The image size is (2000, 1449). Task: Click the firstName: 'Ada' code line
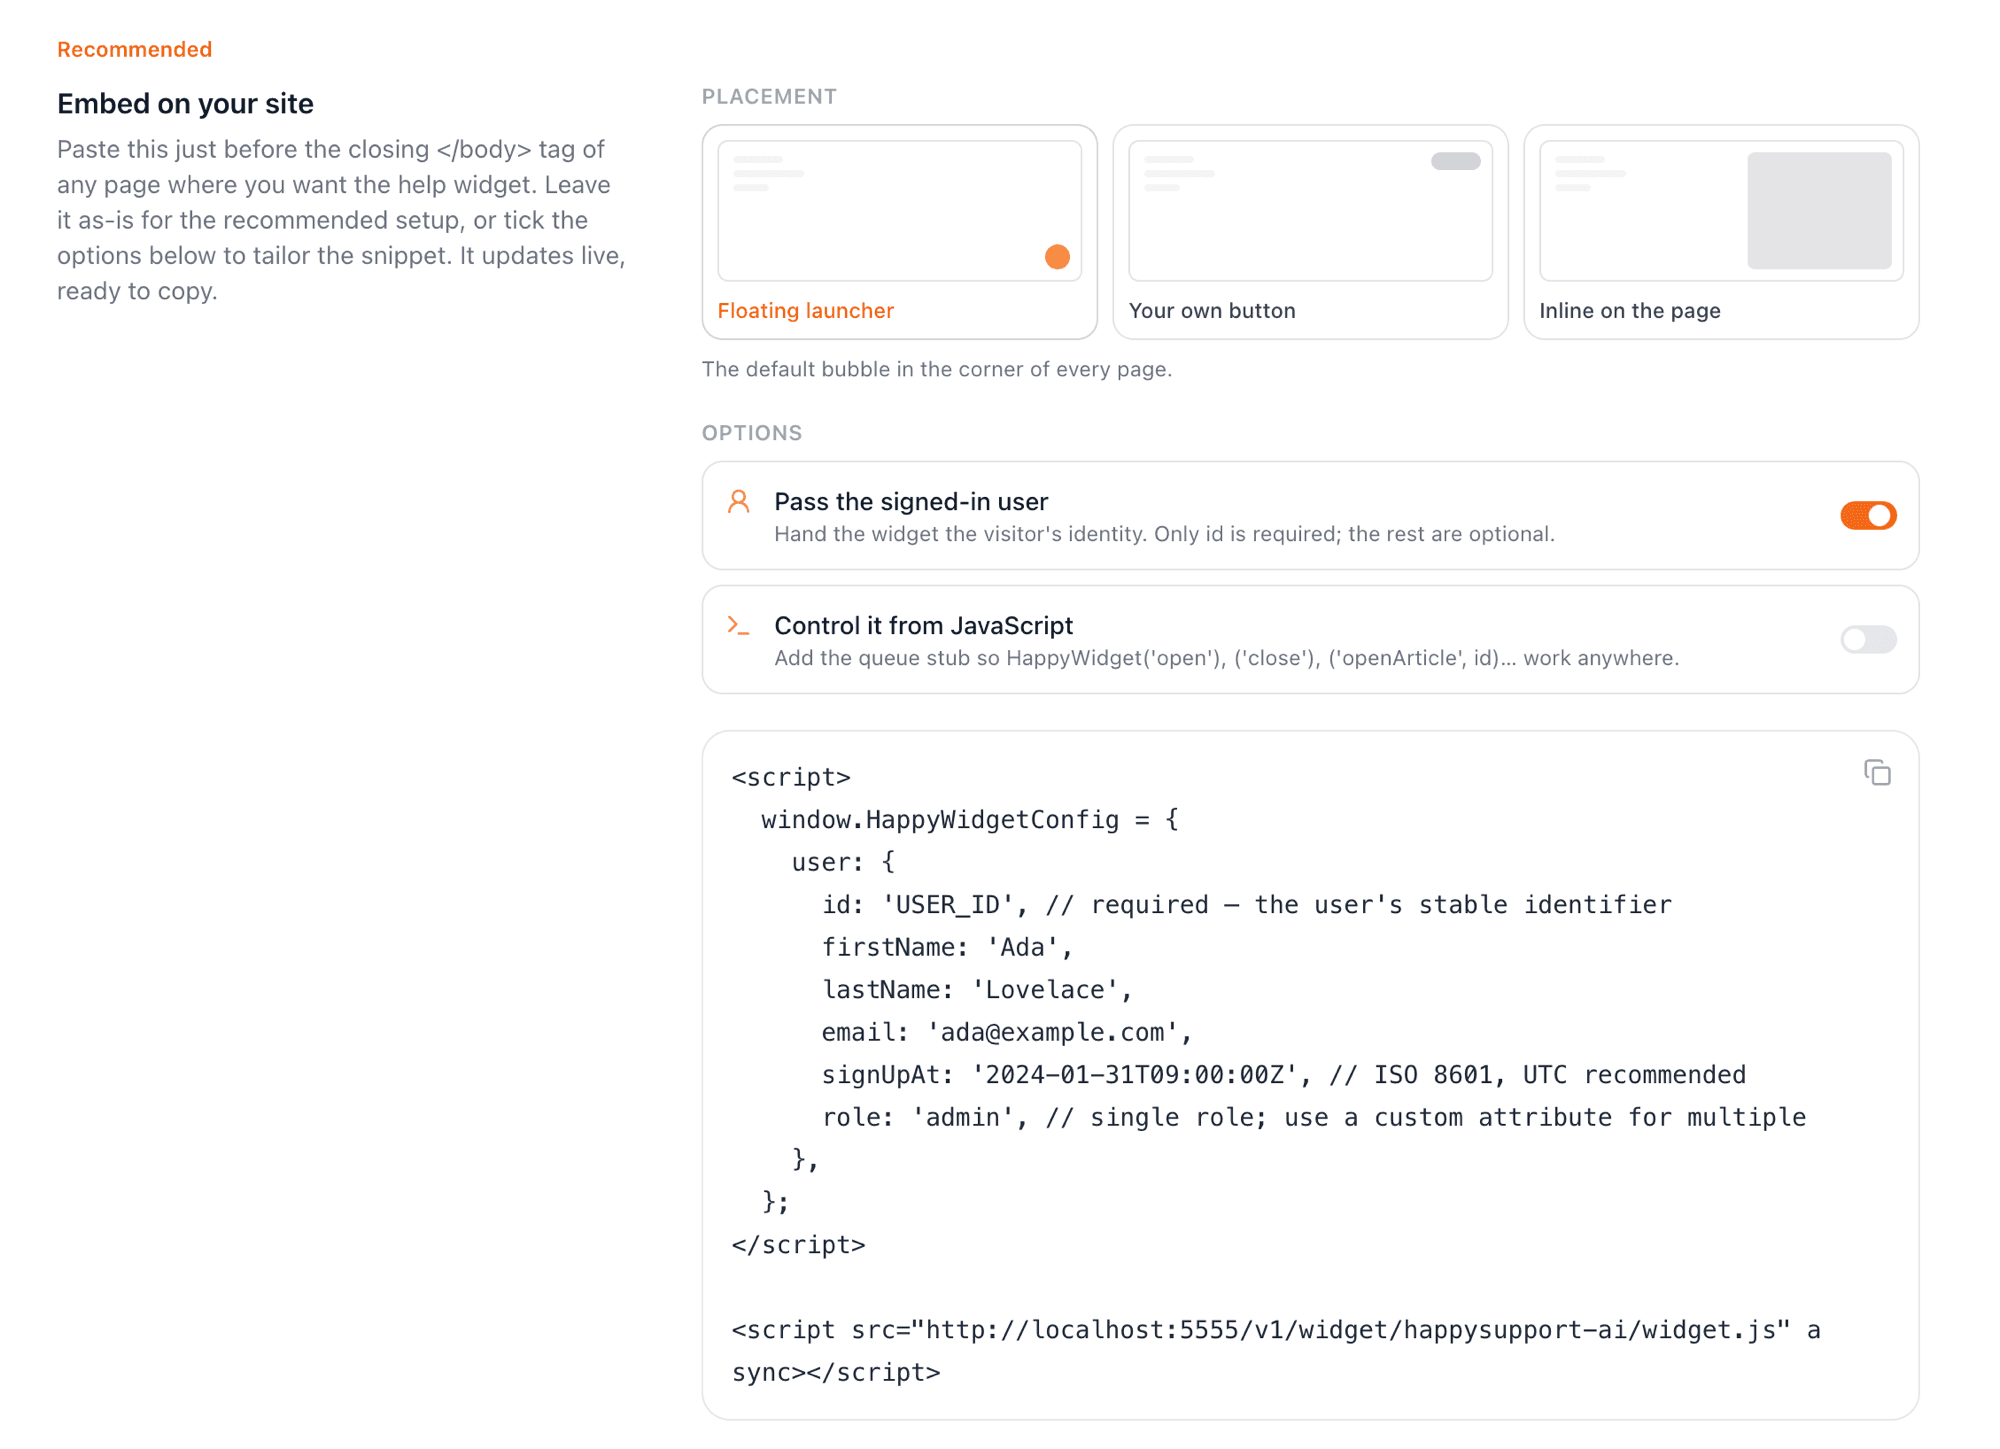pyautogui.click(x=947, y=947)
